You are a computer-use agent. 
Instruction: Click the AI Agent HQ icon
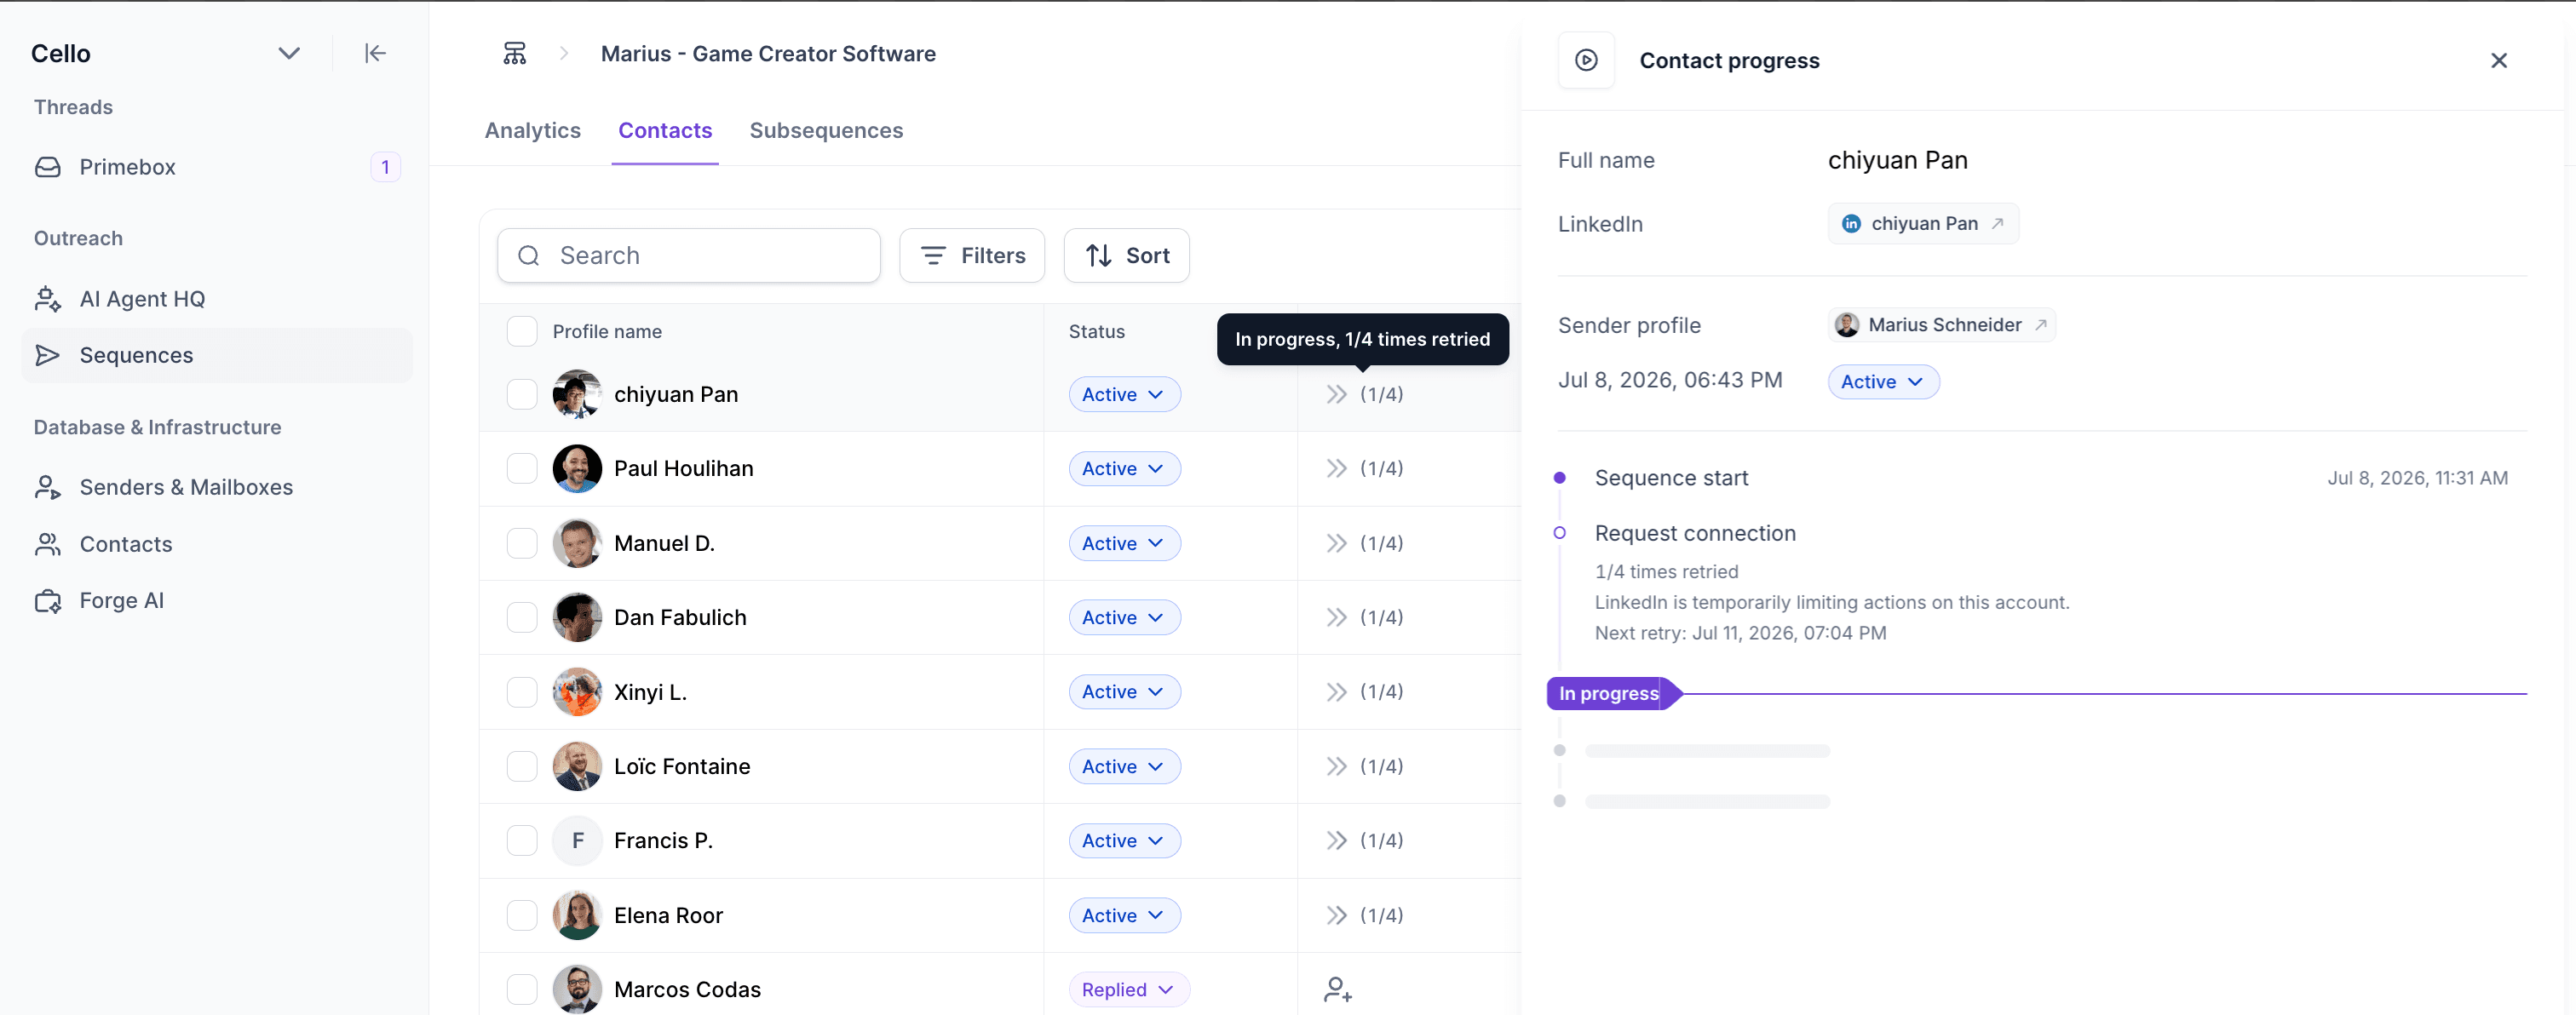pos(48,299)
